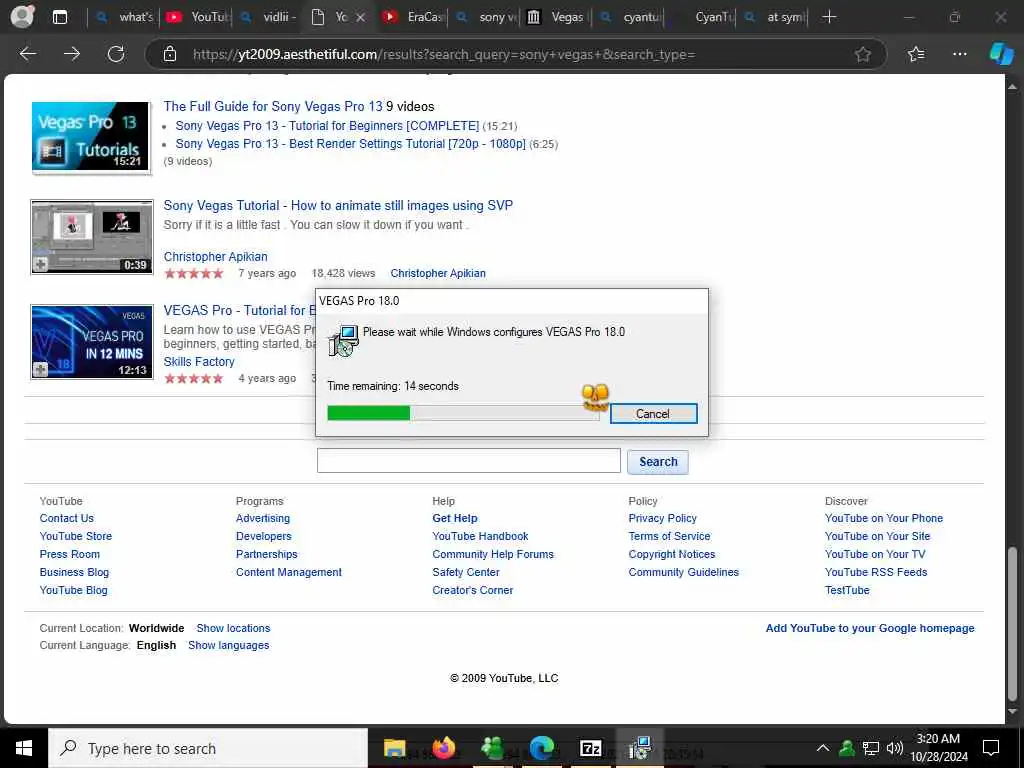Open YouTube Store footer link
The width and height of the screenshot is (1024, 768).
coord(76,536)
